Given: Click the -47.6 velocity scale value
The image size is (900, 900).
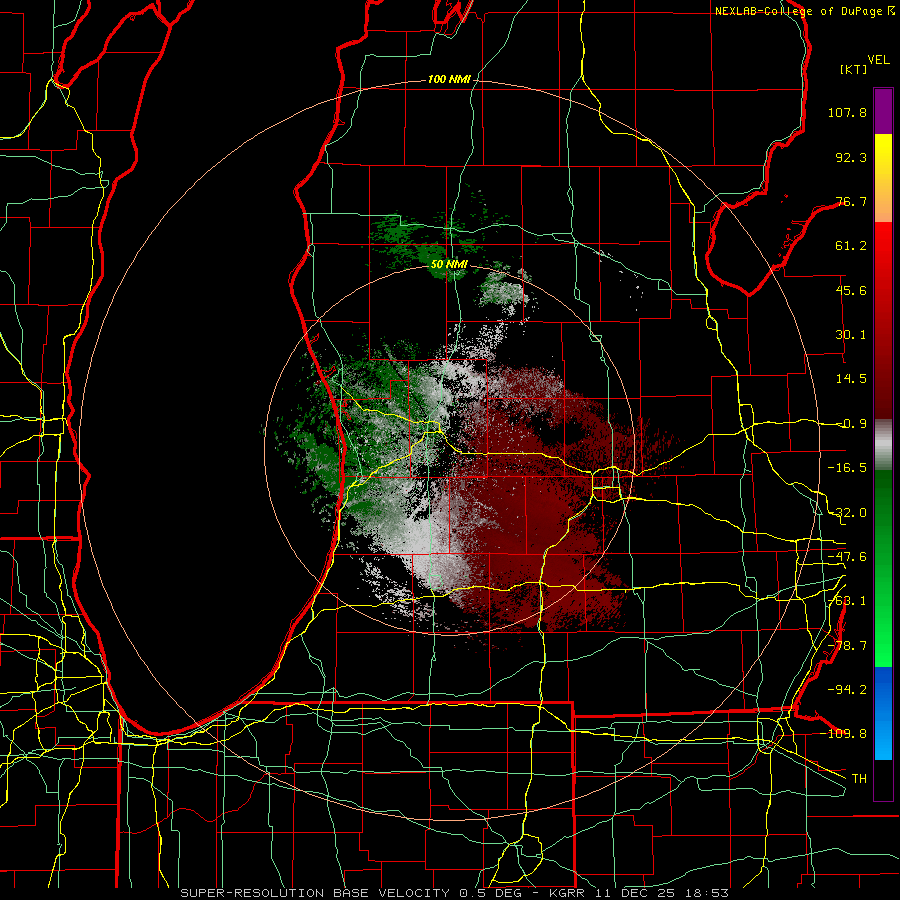Looking at the screenshot, I should tap(847, 557).
